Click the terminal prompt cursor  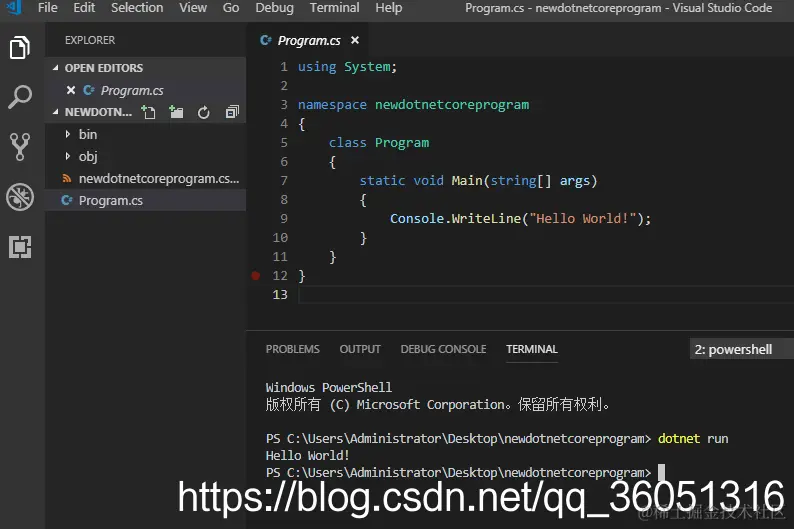point(661,472)
